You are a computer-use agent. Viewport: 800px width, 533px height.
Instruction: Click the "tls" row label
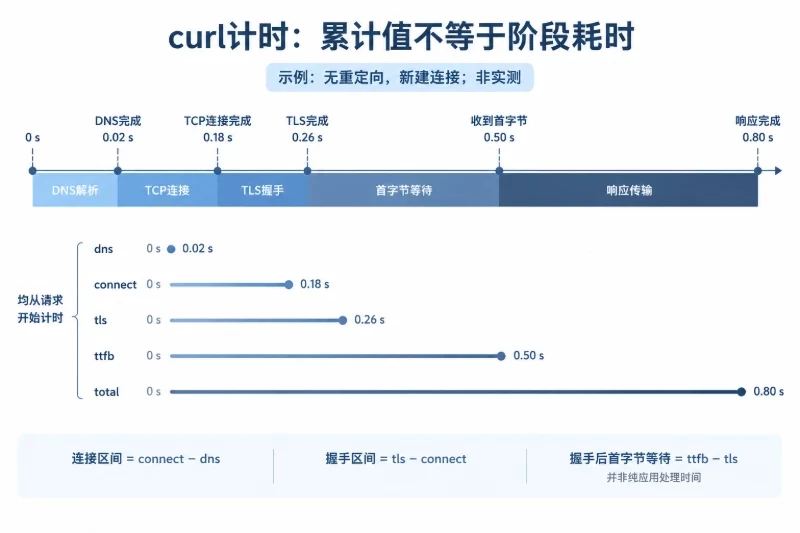[101, 320]
